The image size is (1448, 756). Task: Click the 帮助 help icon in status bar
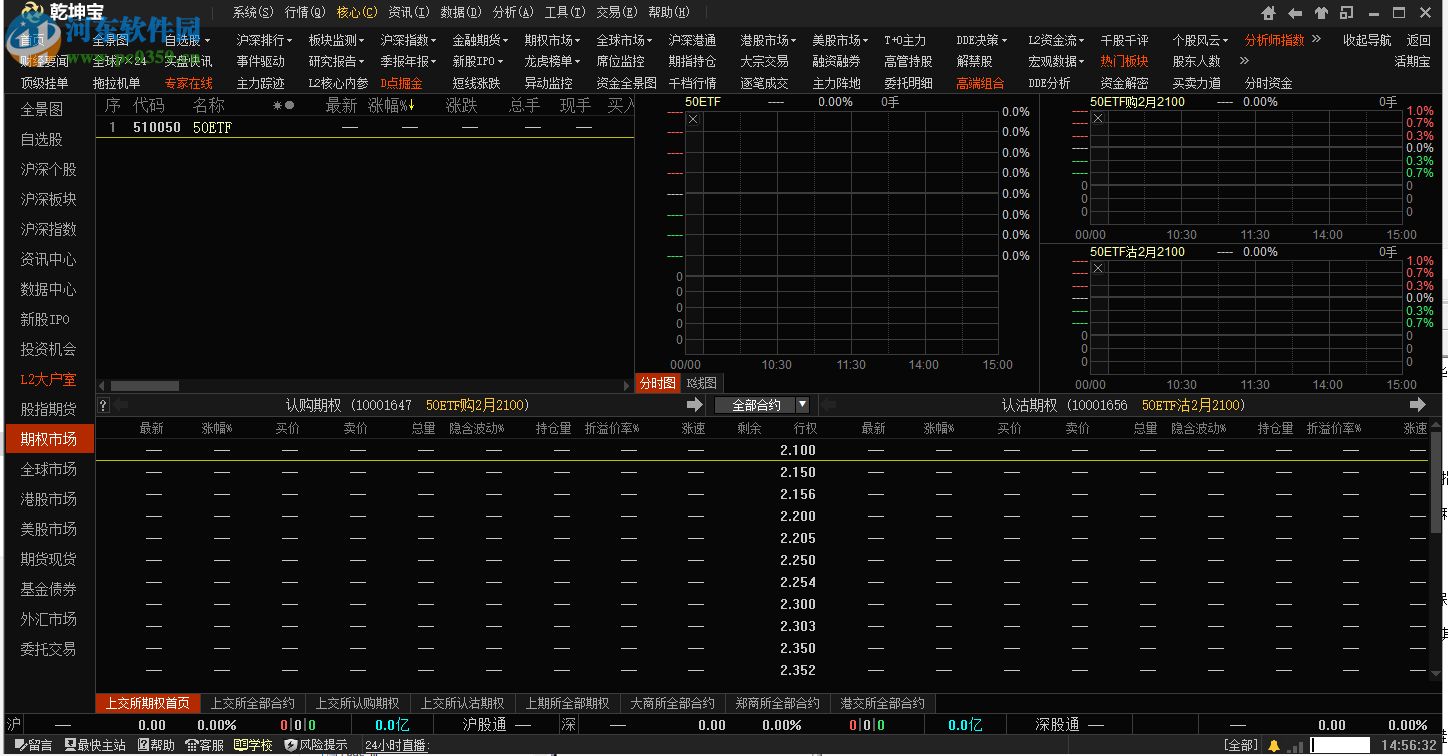(x=142, y=744)
